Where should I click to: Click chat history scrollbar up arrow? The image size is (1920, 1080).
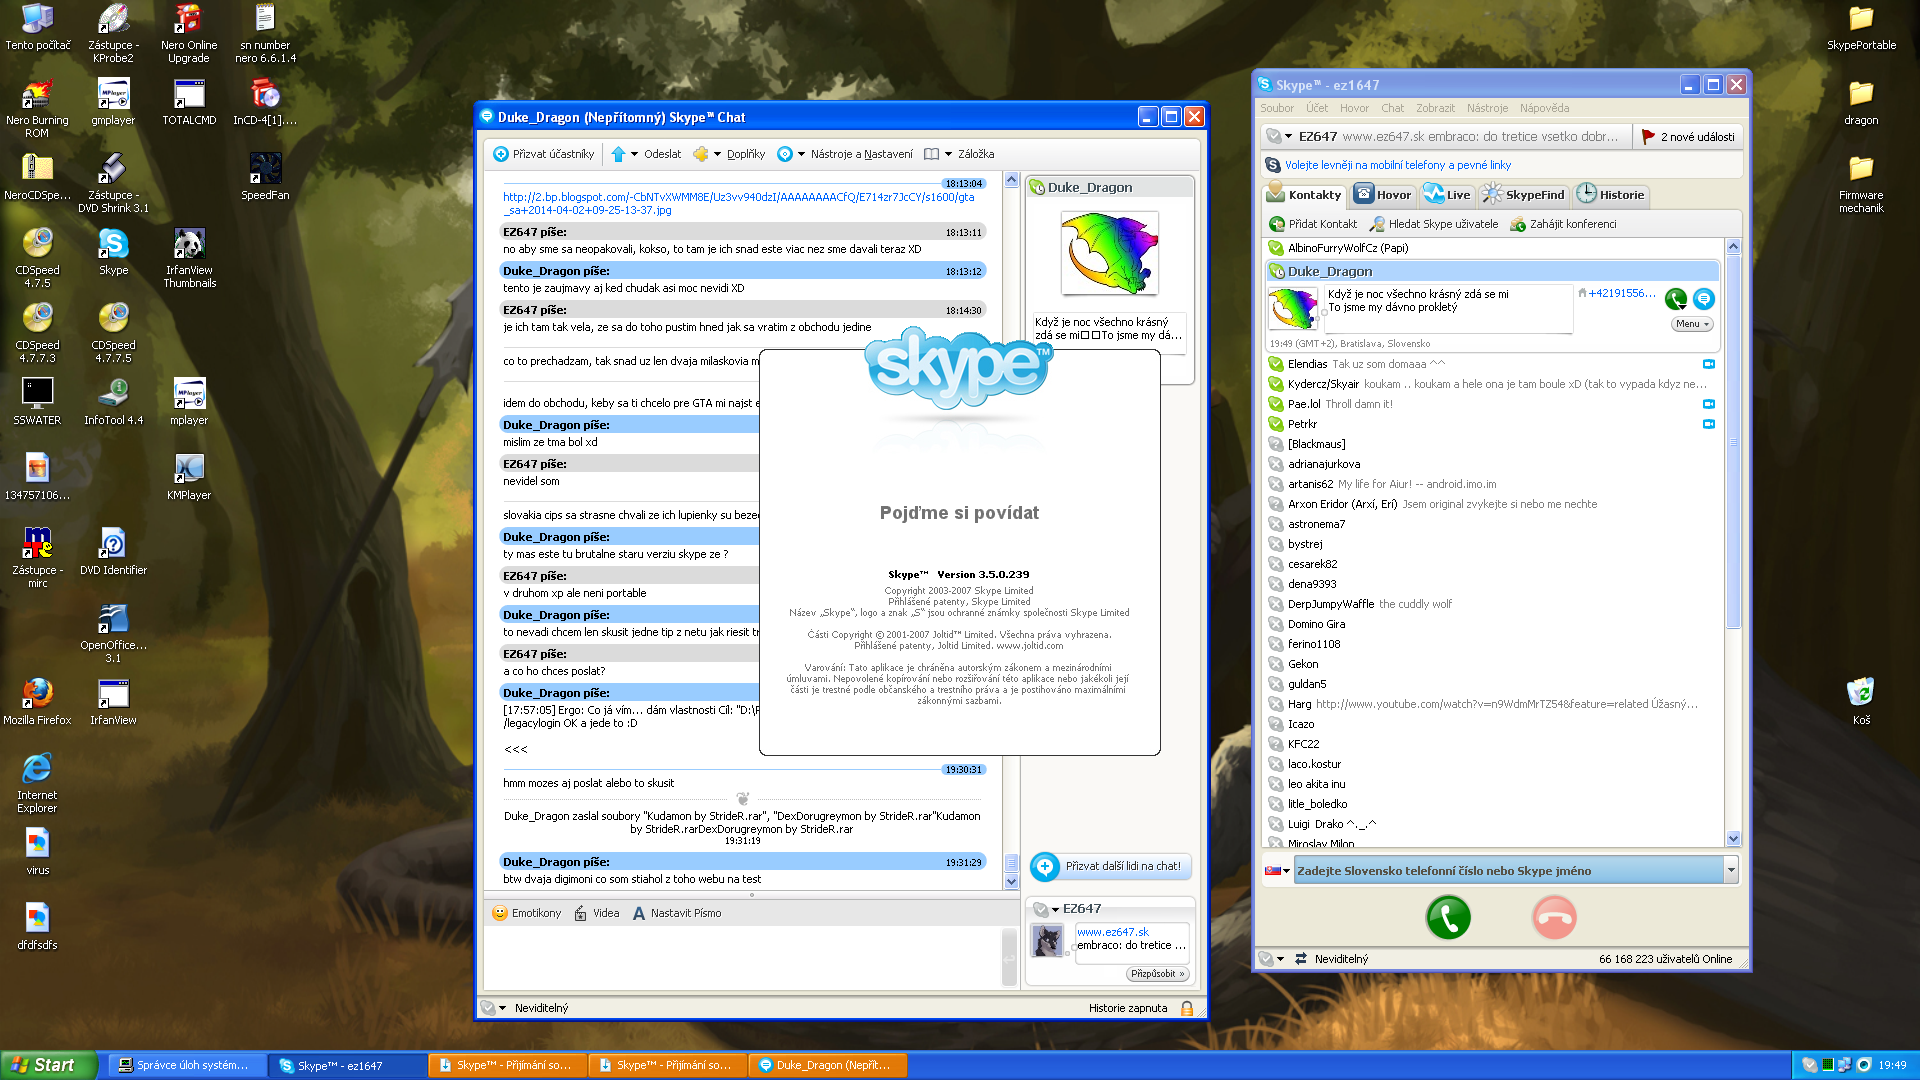1011,181
